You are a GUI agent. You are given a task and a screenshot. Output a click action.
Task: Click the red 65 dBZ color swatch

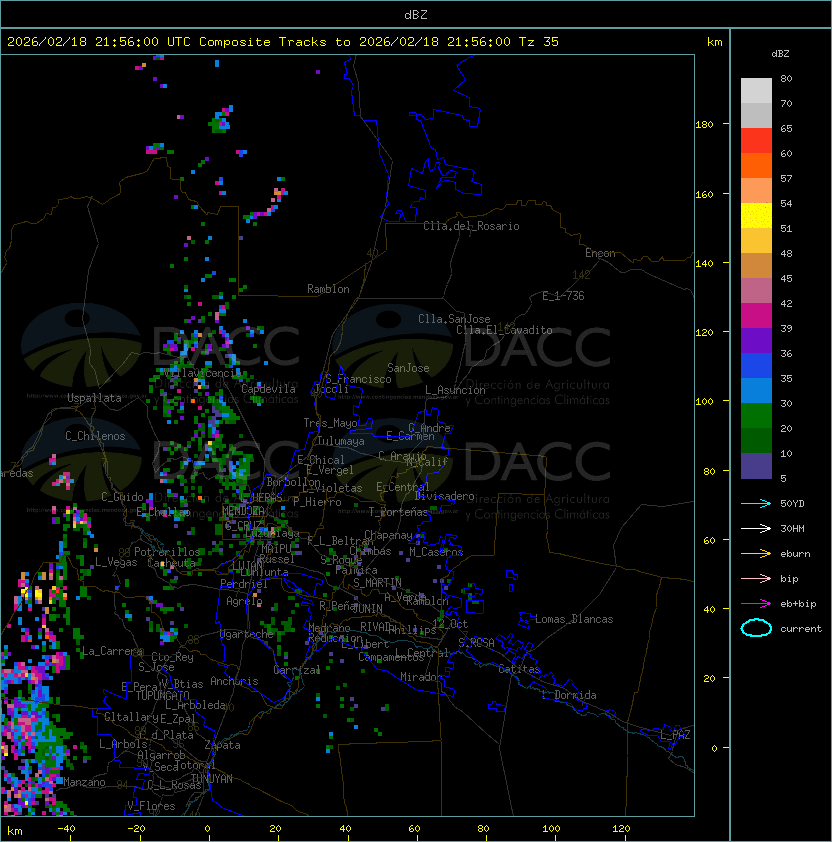(x=756, y=141)
